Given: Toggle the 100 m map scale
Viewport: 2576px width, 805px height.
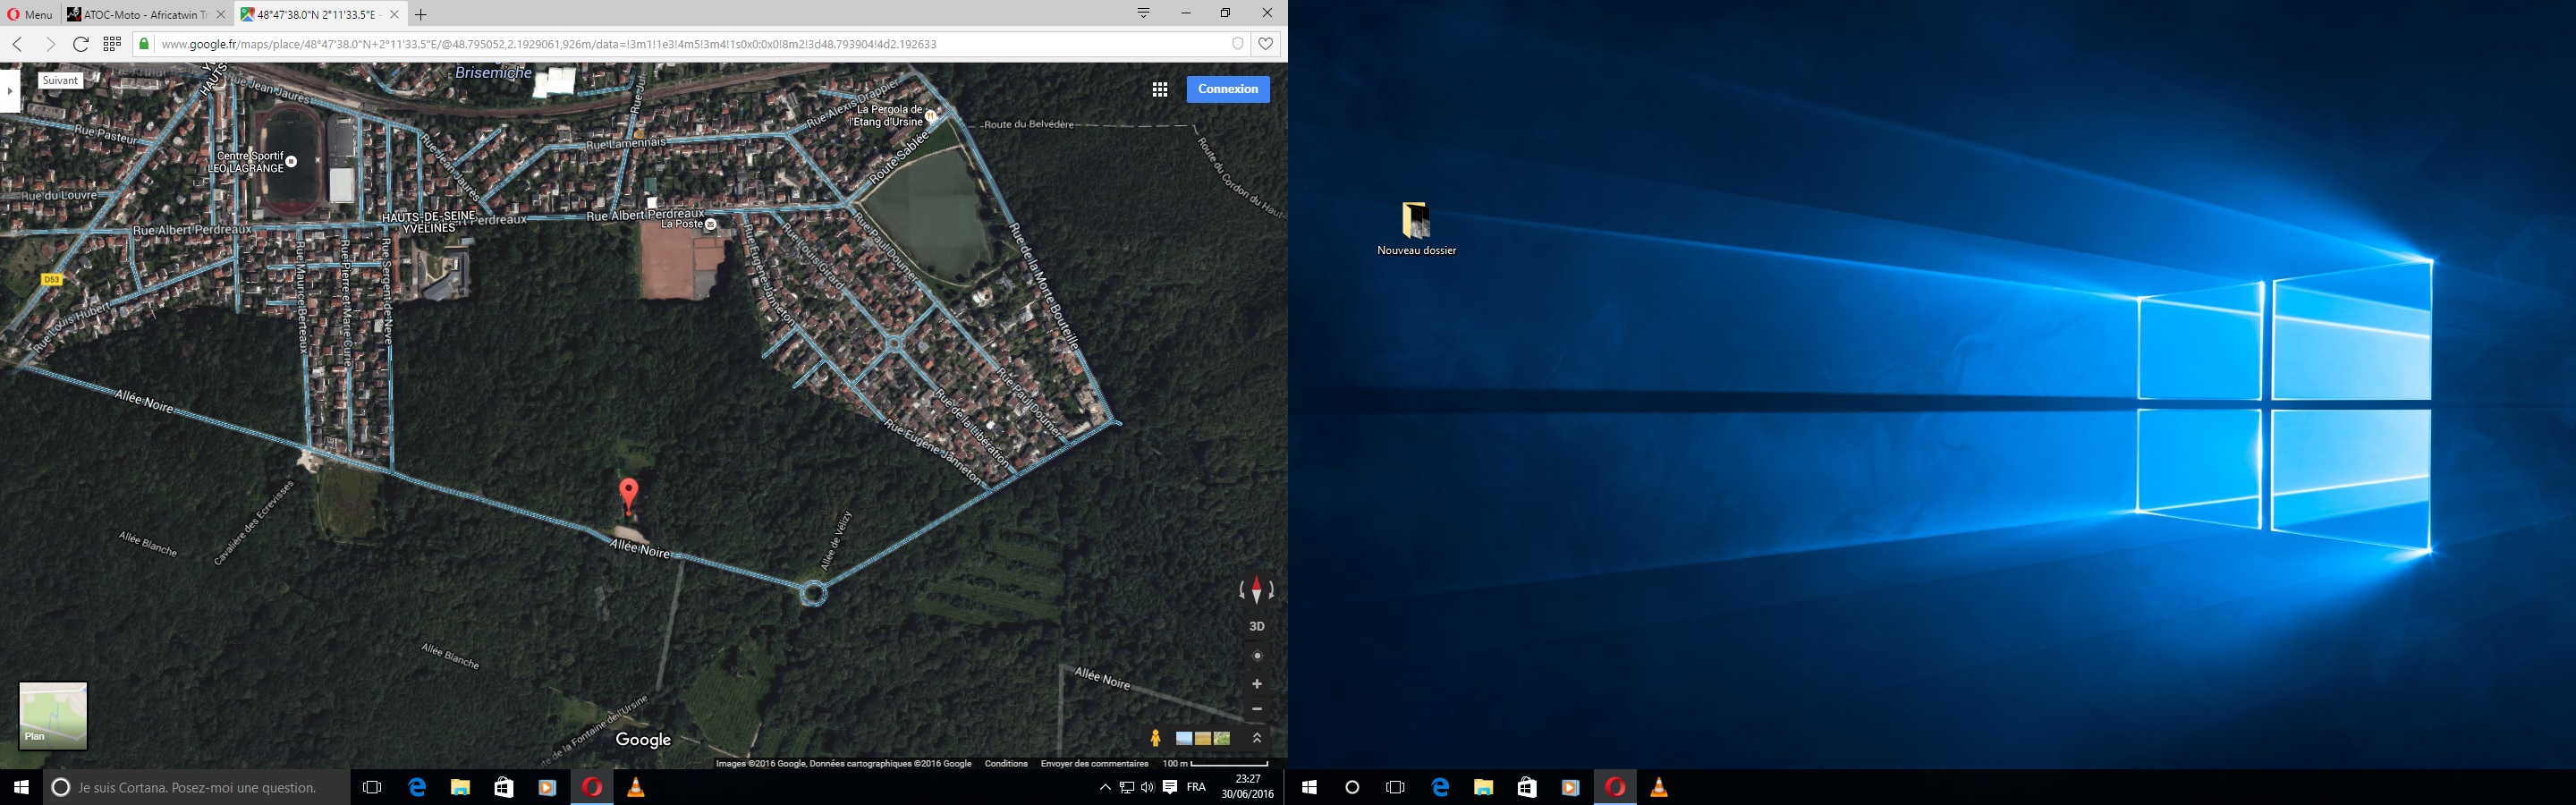Looking at the screenshot, I should [x=1215, y=764].
